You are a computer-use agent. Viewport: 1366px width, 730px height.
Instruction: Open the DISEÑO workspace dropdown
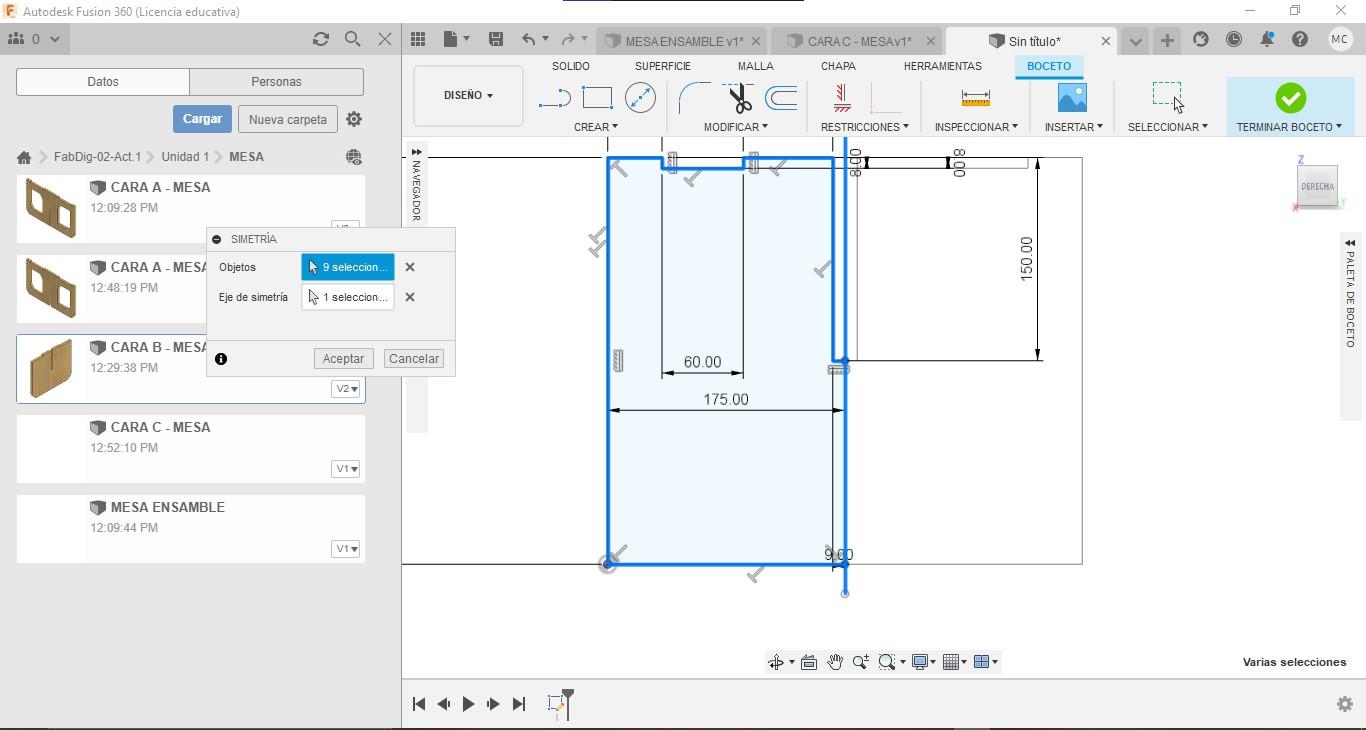pos(468,95)
